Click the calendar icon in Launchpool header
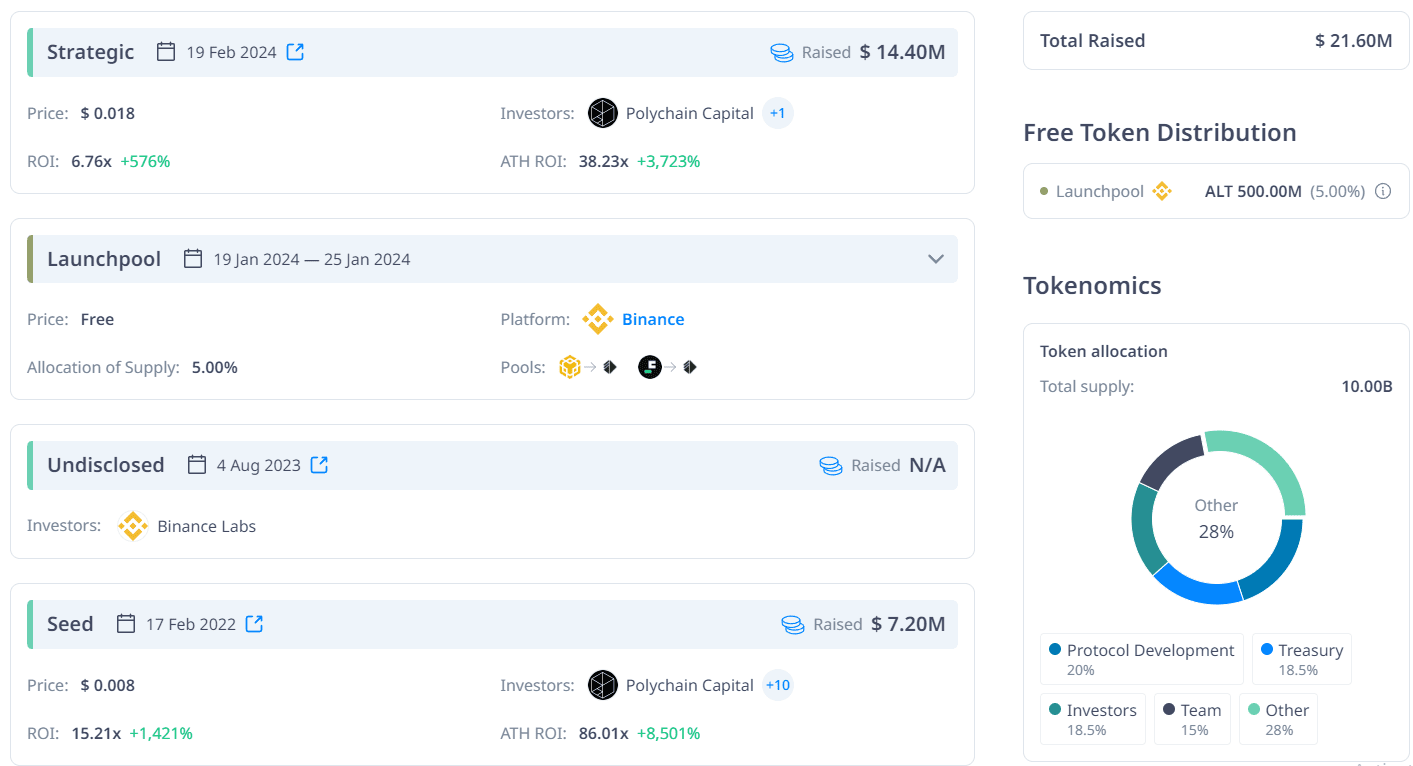Screen dimensions: 1413x766 193,259
